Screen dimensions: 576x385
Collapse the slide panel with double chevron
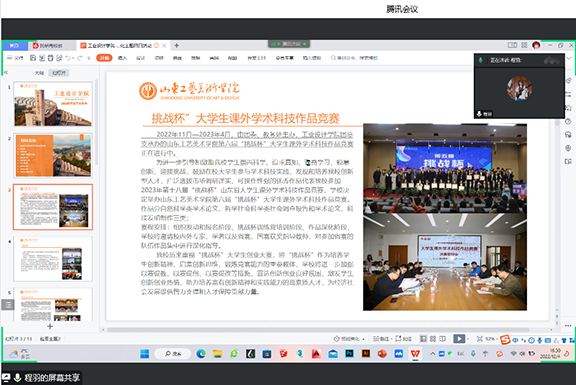(6, 72)
